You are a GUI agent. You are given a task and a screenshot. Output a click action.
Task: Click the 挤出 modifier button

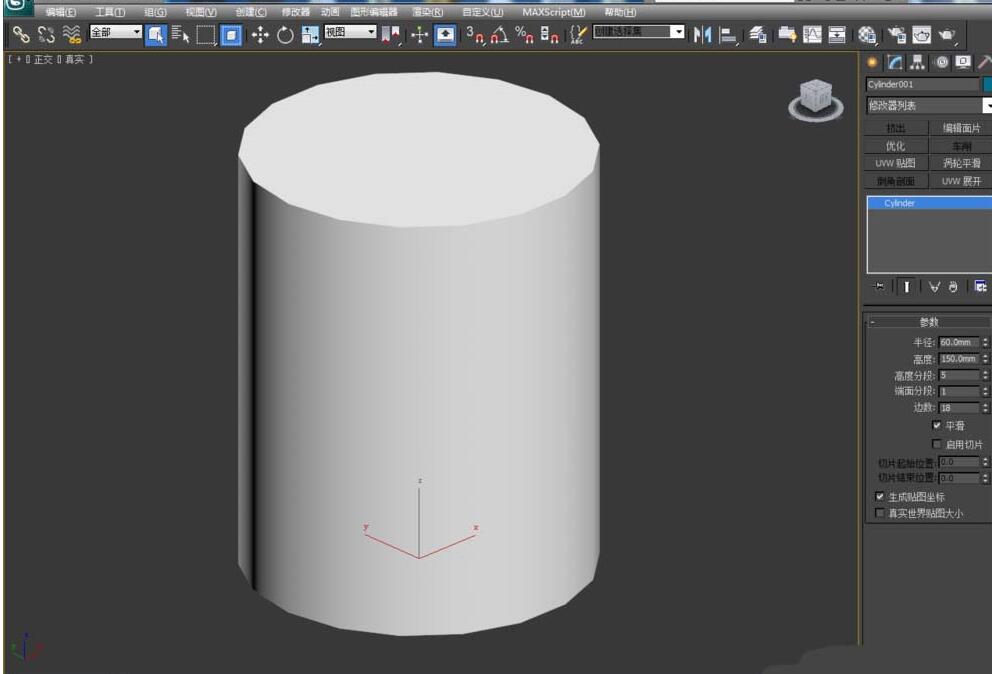coord(895,128)
